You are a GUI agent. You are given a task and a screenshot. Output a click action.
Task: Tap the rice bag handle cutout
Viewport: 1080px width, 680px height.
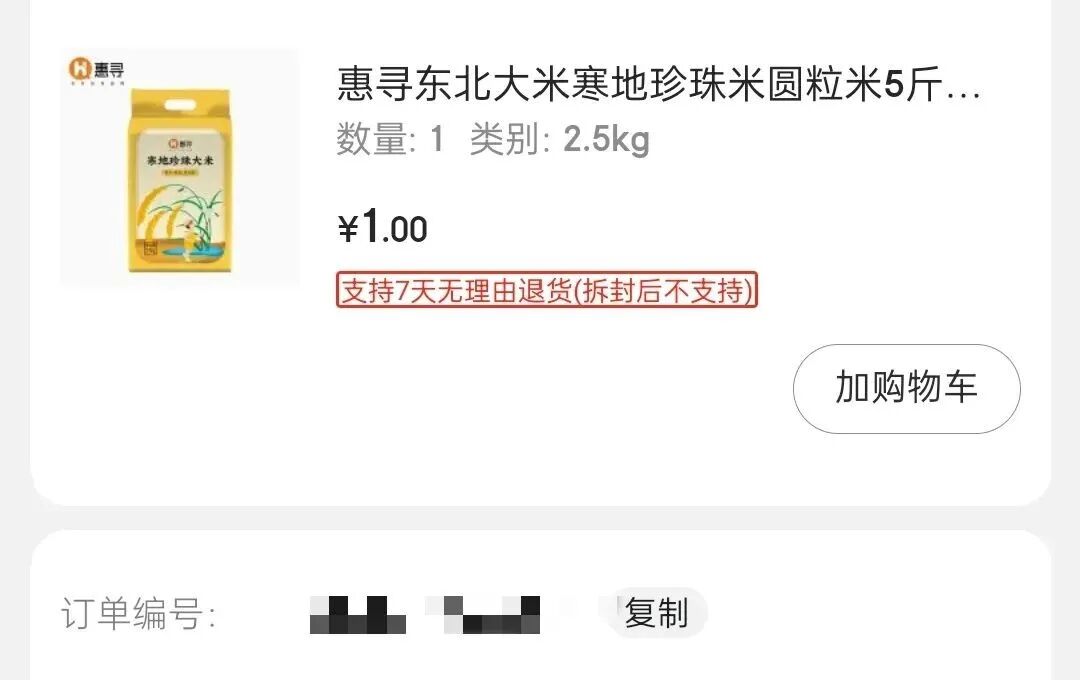point(180,105)
